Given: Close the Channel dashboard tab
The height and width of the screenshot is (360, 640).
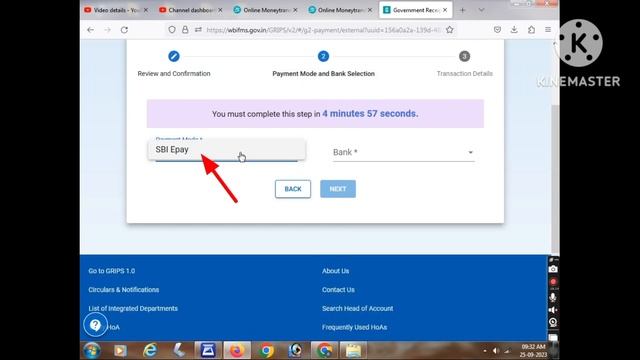Looking at the screenshot, I should pos(220,10).
